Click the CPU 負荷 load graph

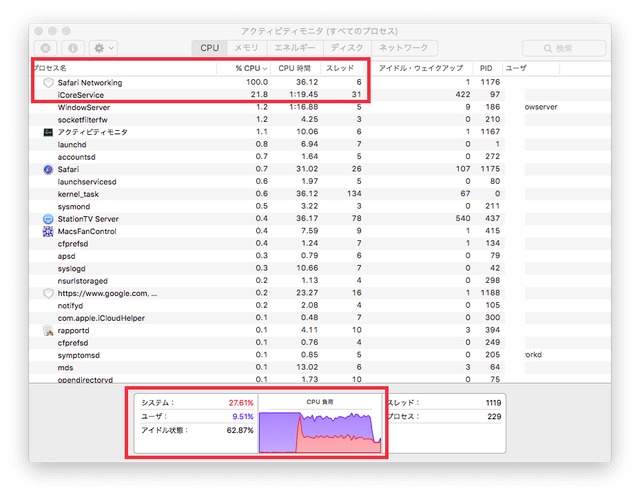click(320, 432)
